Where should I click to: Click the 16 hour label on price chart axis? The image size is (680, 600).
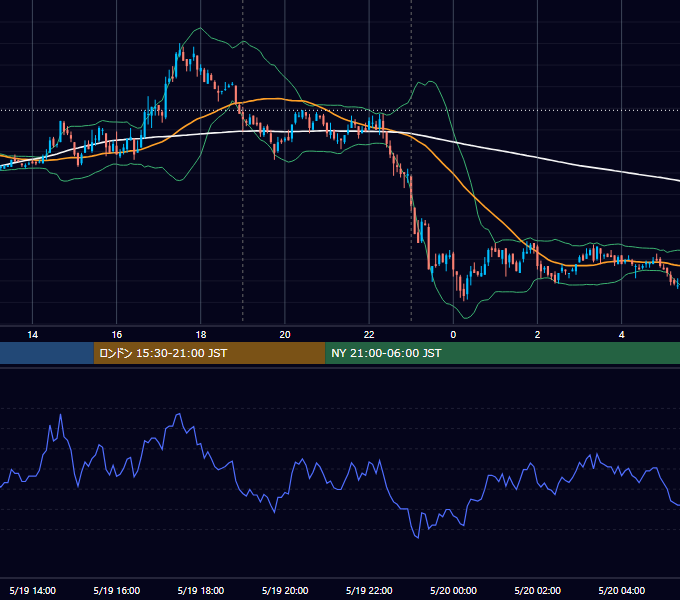(x=117, y=335)
